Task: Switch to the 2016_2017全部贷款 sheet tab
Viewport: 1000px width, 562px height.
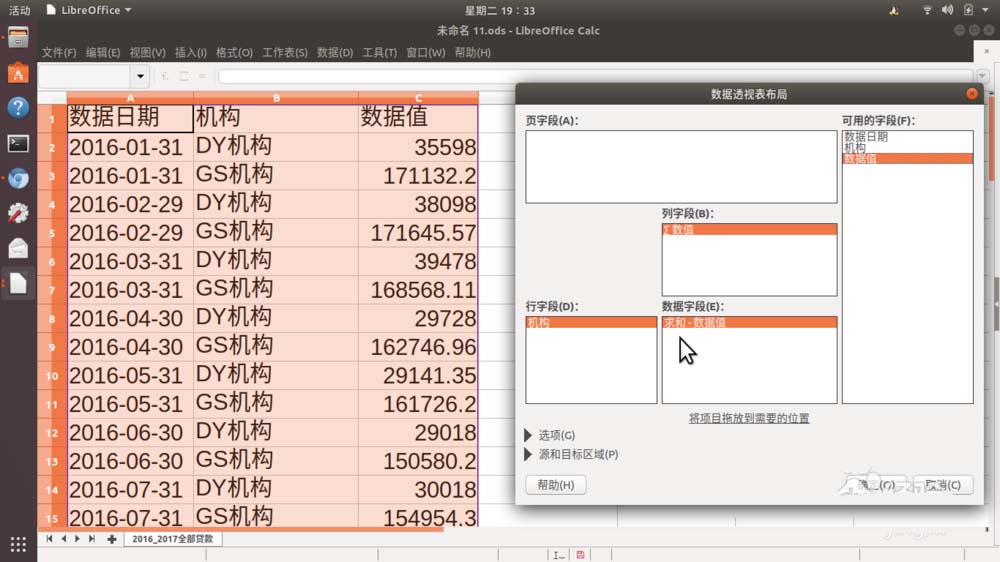Action: click(x=174, y=539)
